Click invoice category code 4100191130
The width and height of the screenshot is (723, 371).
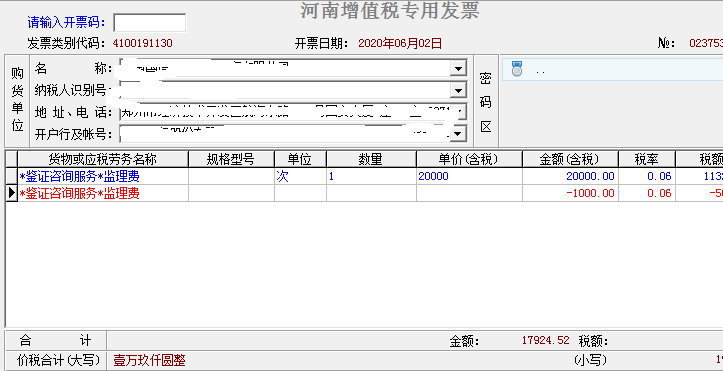(x=142, y=43)
